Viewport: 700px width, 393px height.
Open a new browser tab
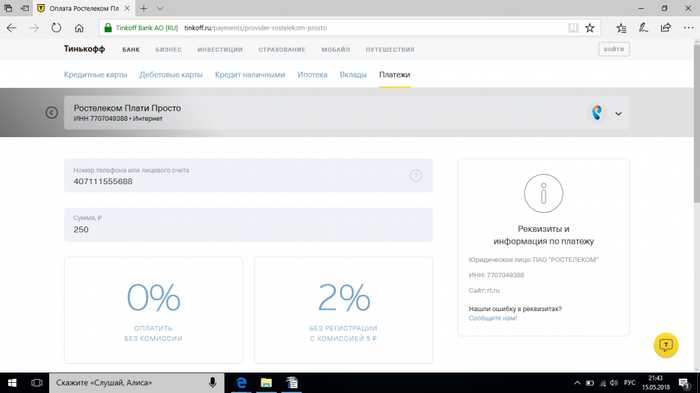pos(144,8)
